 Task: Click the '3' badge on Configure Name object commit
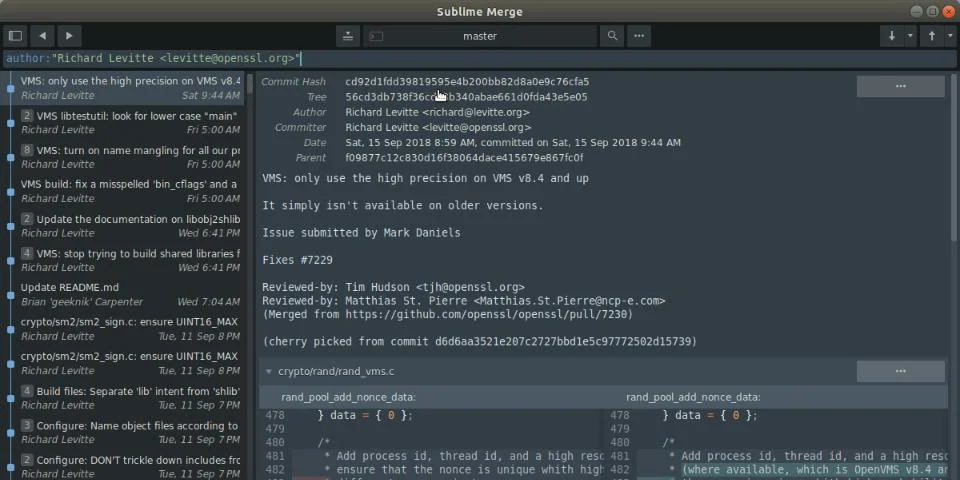point(27,426)
